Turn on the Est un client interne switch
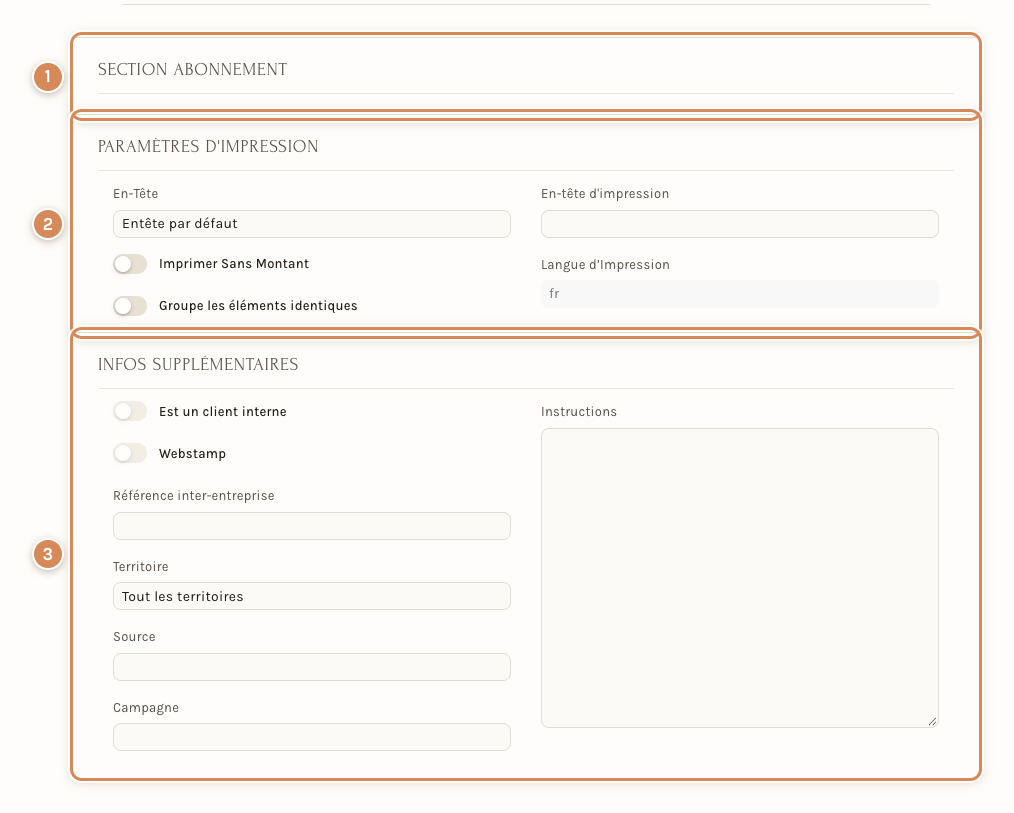The width and height of the screenshot is (1014, 813). coord(130,411)
